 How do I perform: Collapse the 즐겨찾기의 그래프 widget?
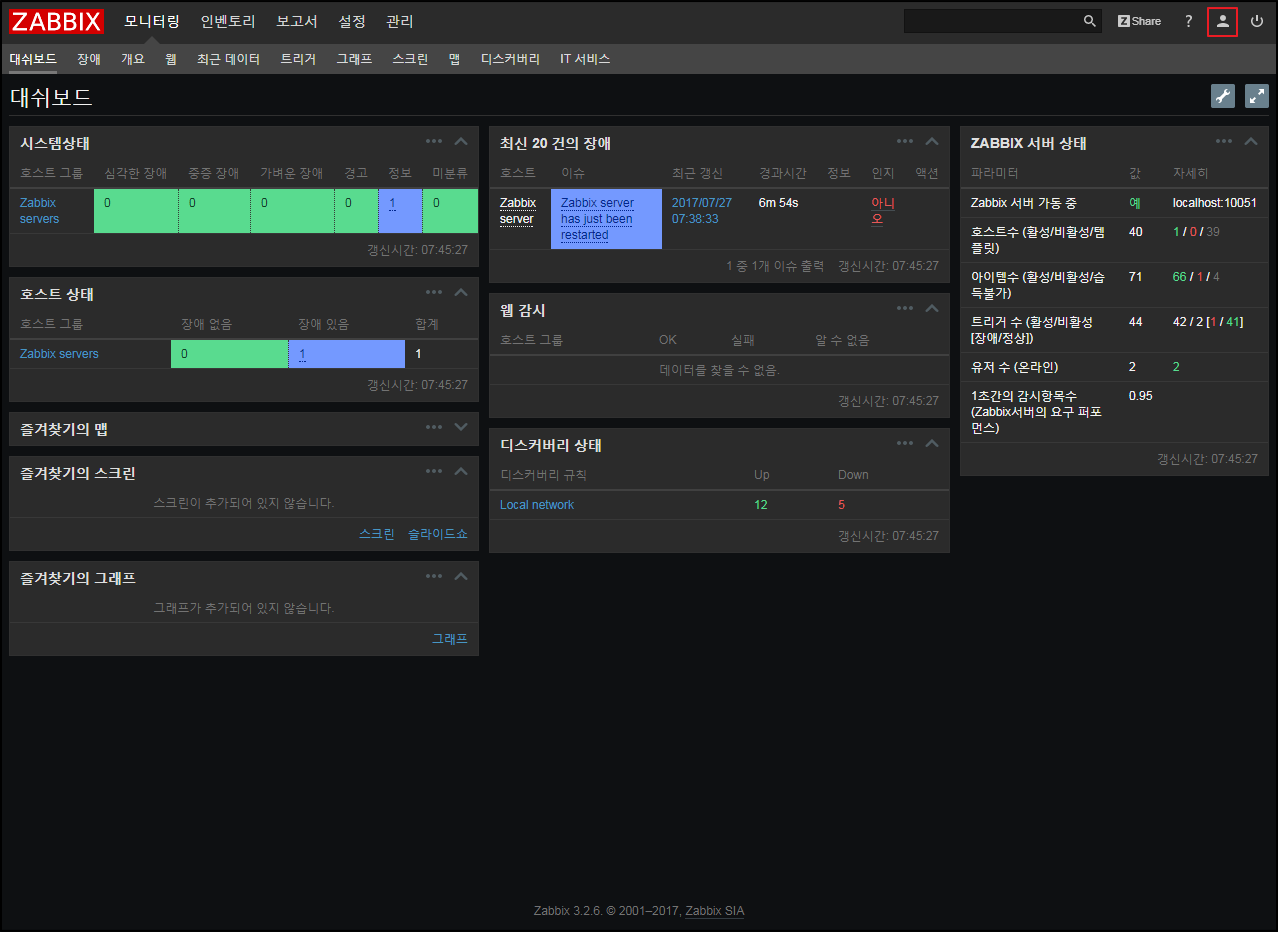click(461, 576)
